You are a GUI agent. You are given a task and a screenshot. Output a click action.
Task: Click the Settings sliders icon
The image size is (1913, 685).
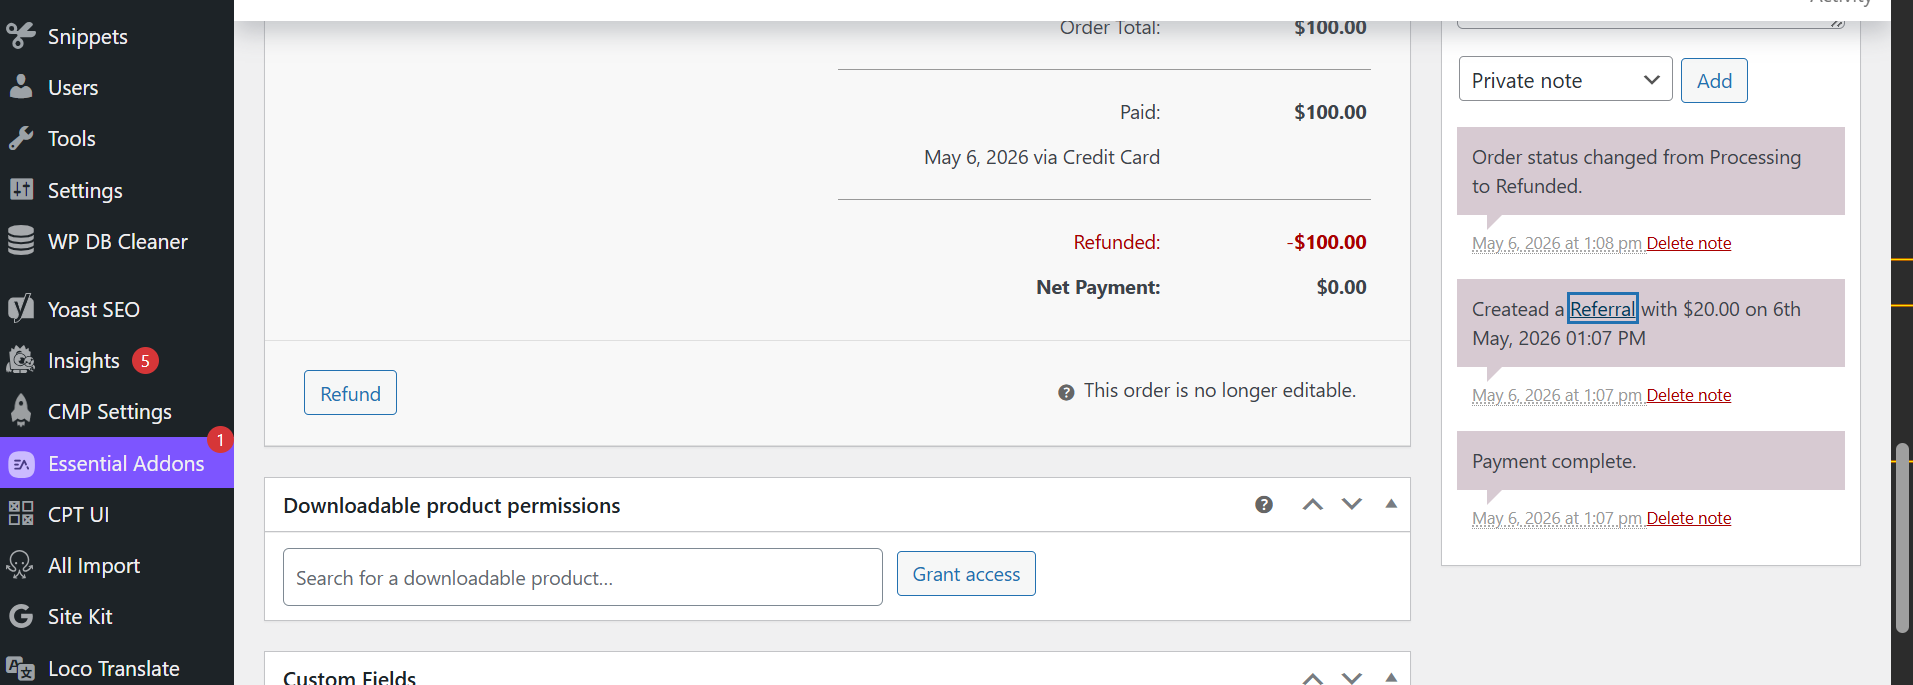21,189
